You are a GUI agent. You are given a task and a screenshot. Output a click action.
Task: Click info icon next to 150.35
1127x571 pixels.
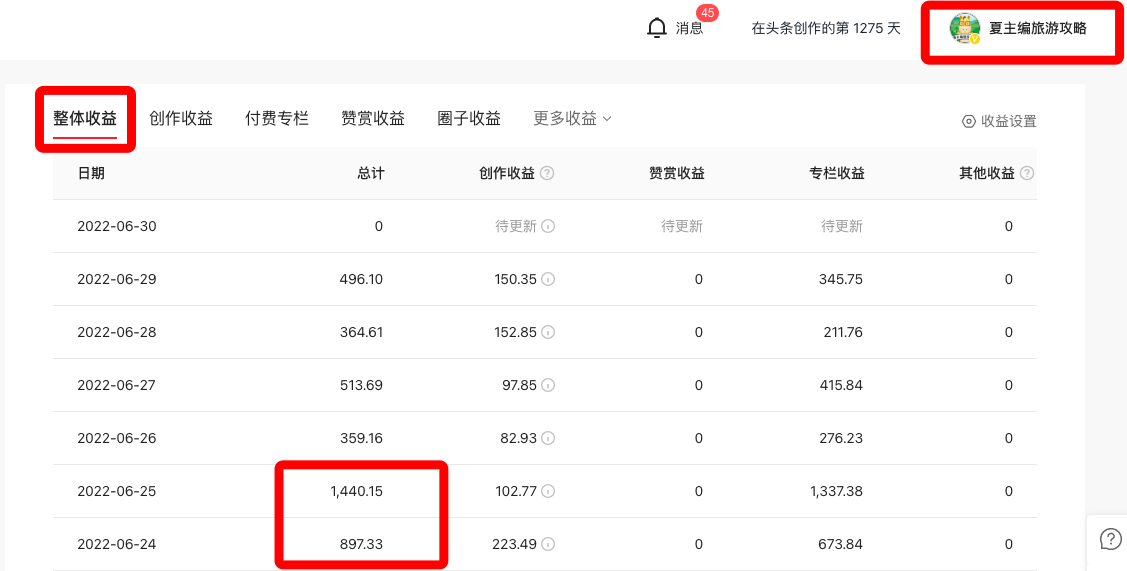[548, 280]
